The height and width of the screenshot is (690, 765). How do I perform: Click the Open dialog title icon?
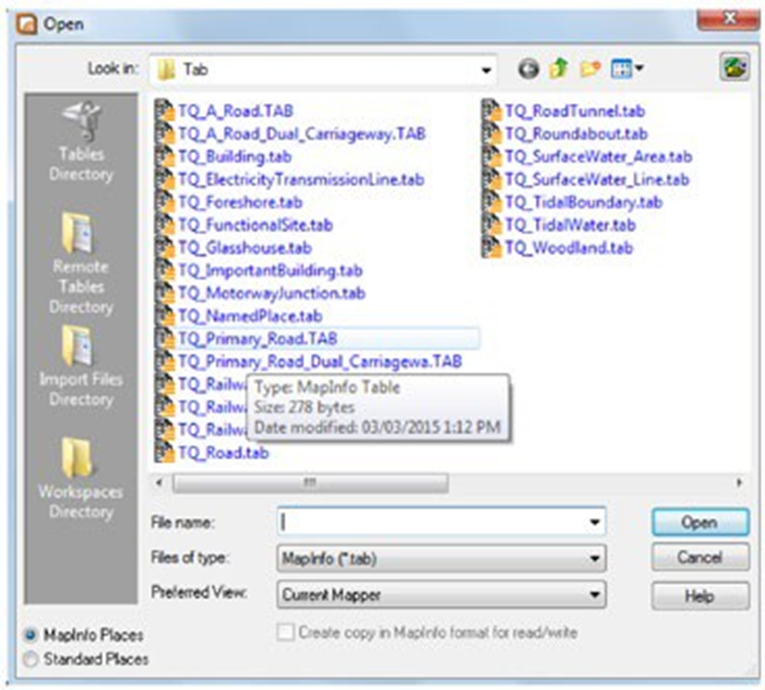coord(27,23)
